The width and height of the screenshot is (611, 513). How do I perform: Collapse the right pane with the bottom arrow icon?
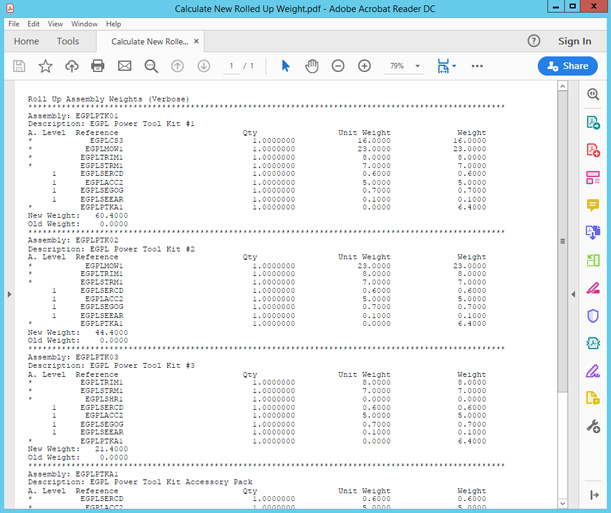pyautogui.click(x=594, y=495)
